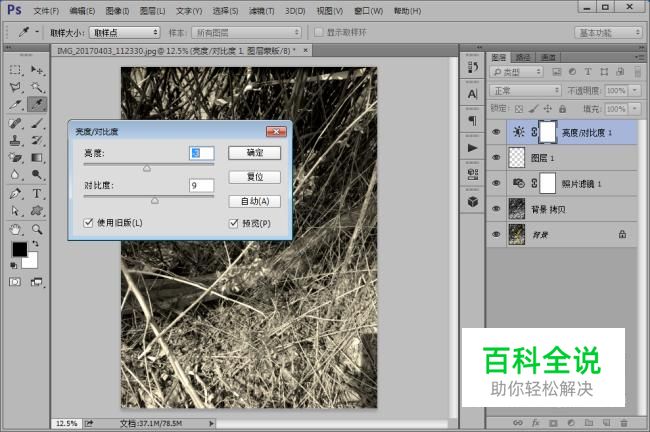Select the Horizontal Type tool
The image size is (650, 432).
37,193
